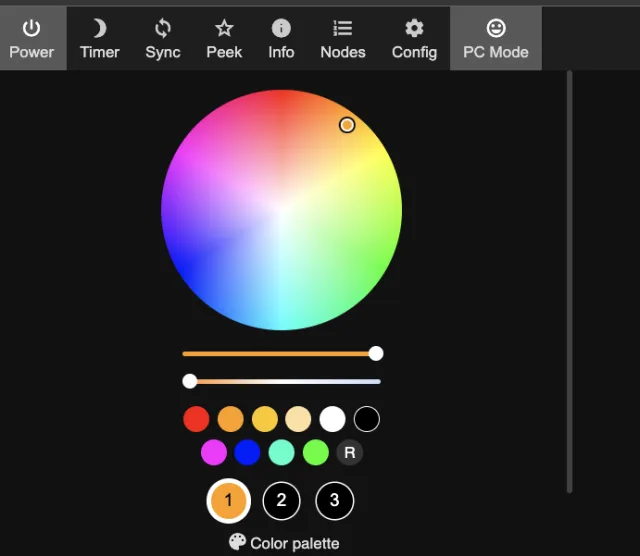
Task: Pick the white quick color swatch
Action: click(333, 419)
